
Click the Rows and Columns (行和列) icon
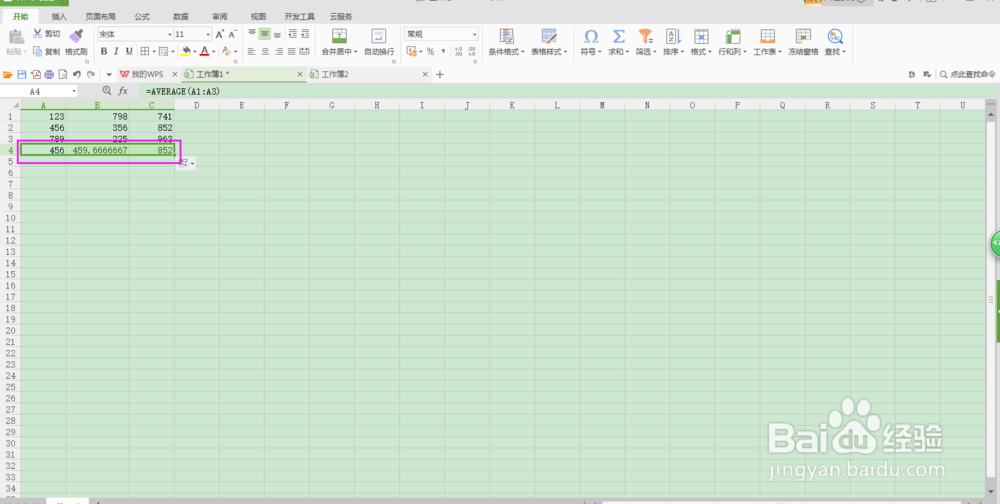733,36
